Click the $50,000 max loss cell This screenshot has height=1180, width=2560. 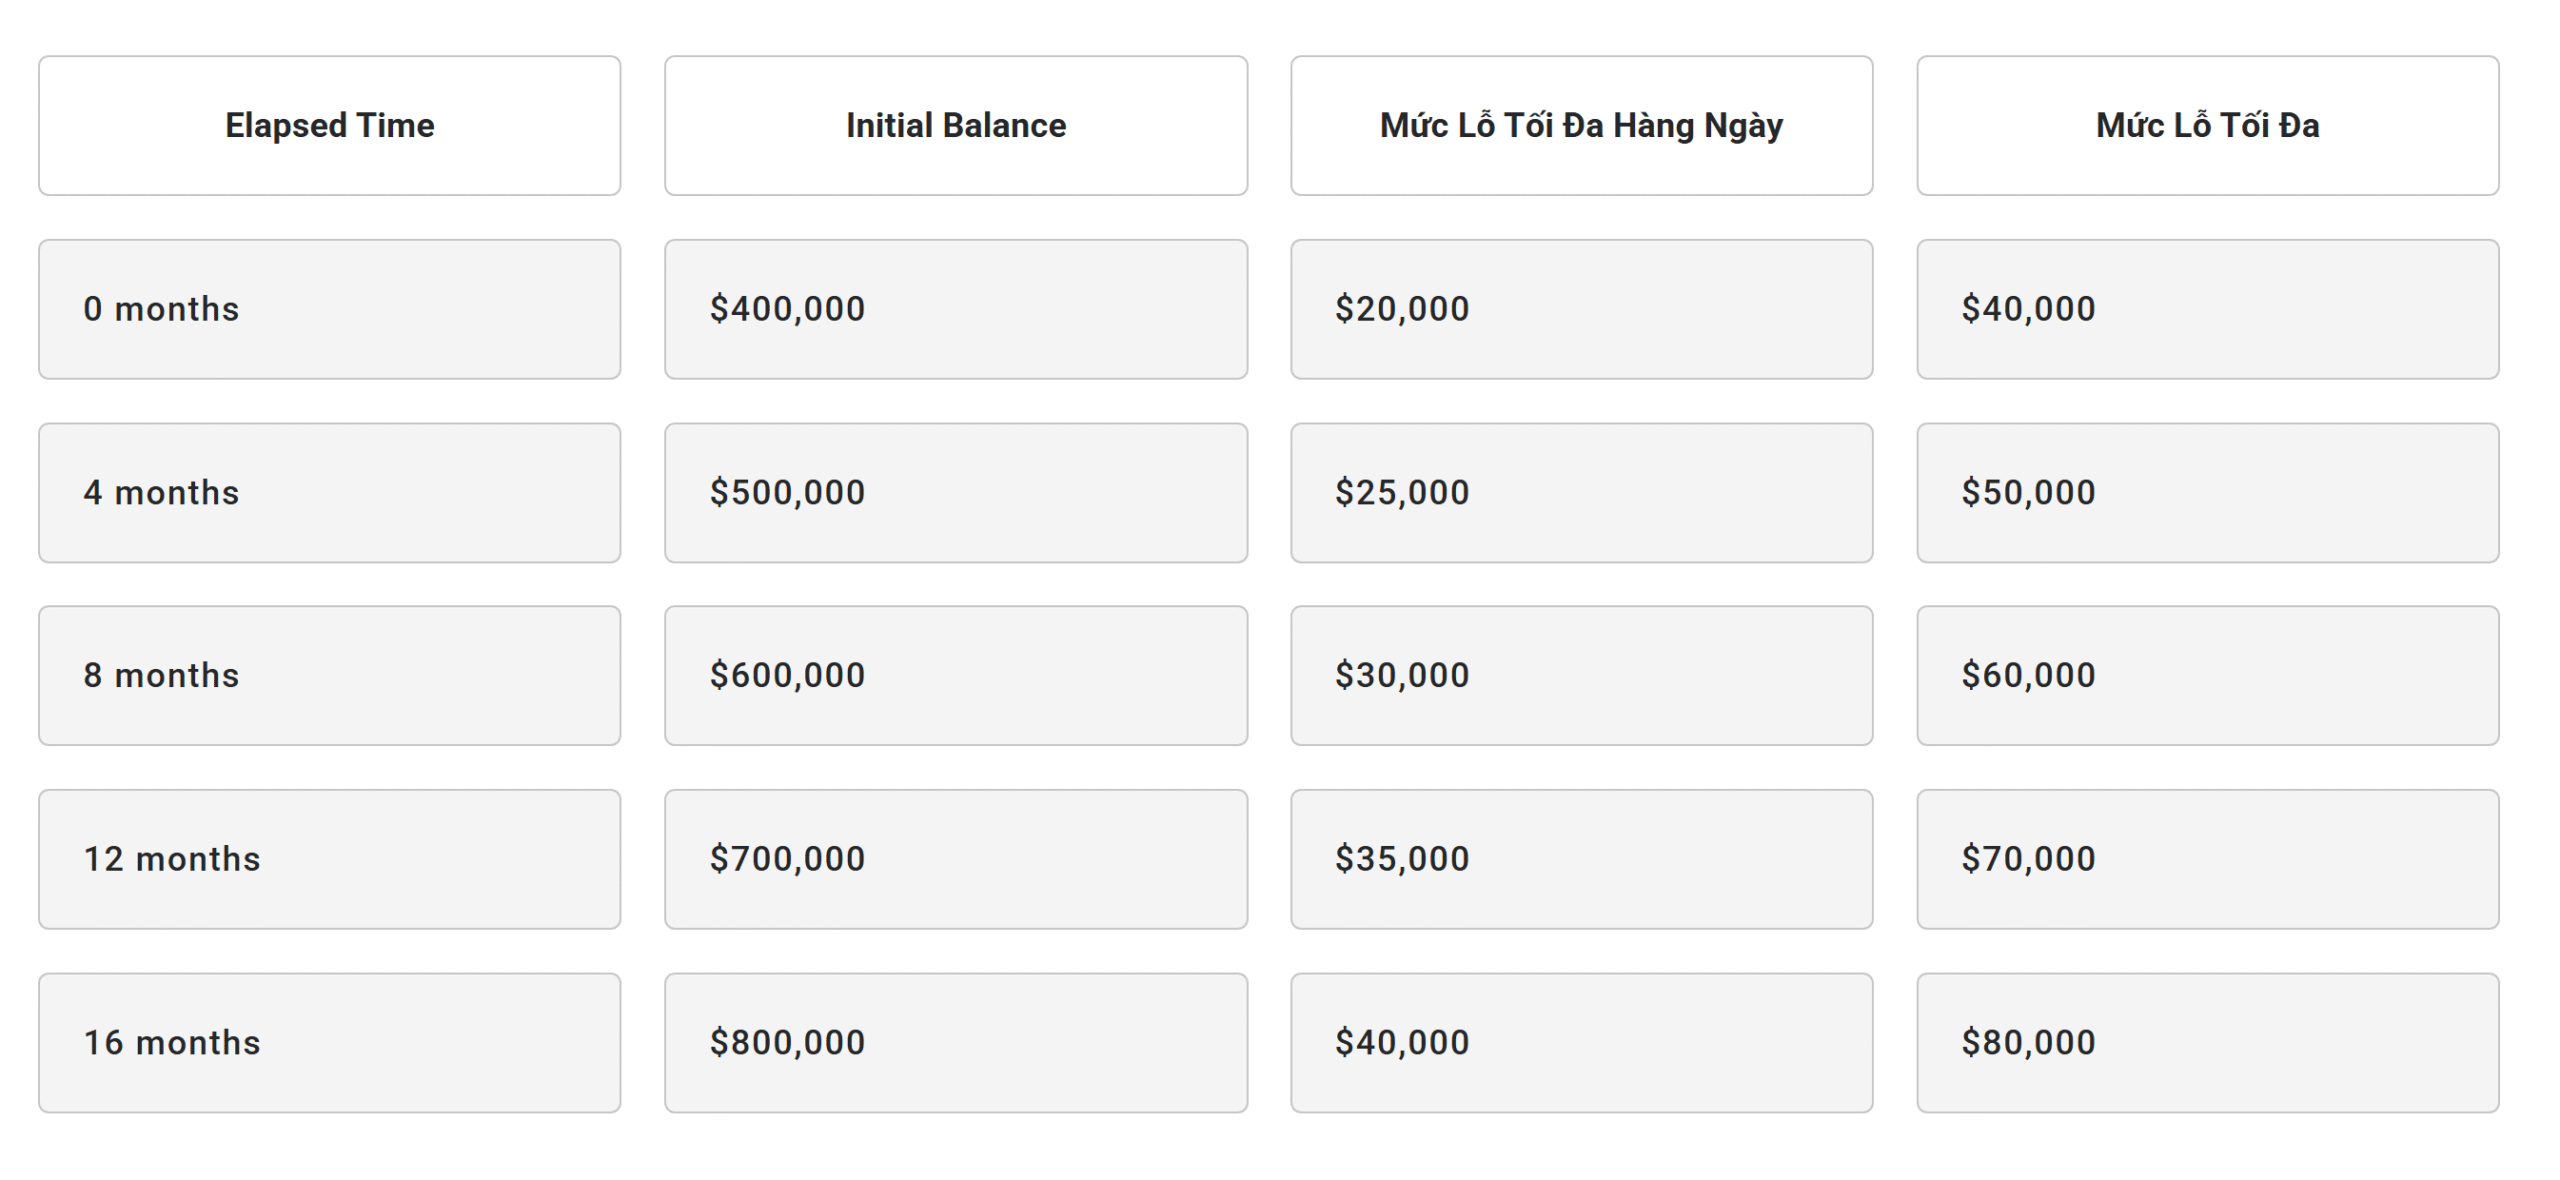point(2207,492)
